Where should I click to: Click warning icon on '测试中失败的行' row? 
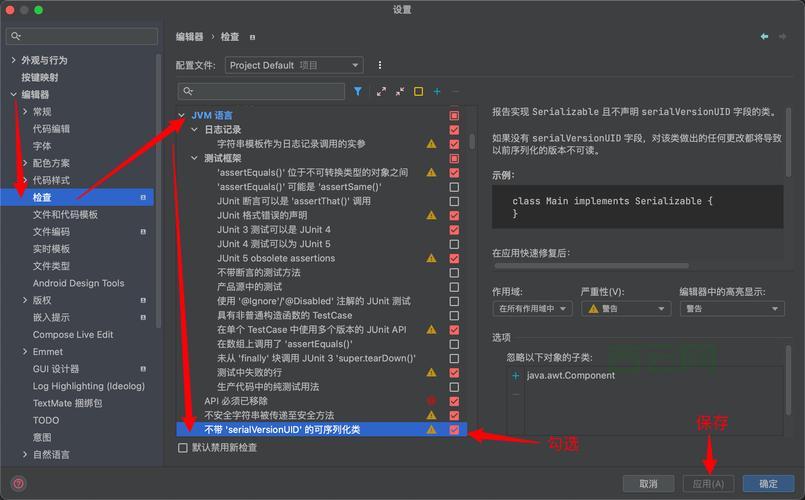pos(431,372)
